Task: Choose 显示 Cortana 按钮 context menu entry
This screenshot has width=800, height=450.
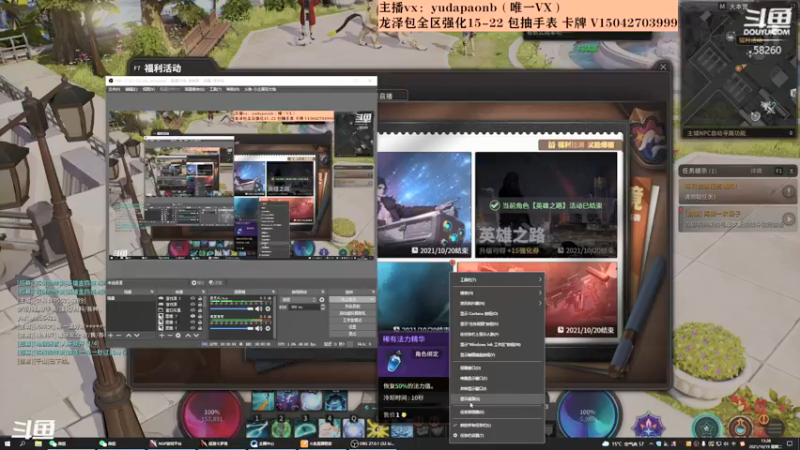Action: click(497, 313)
